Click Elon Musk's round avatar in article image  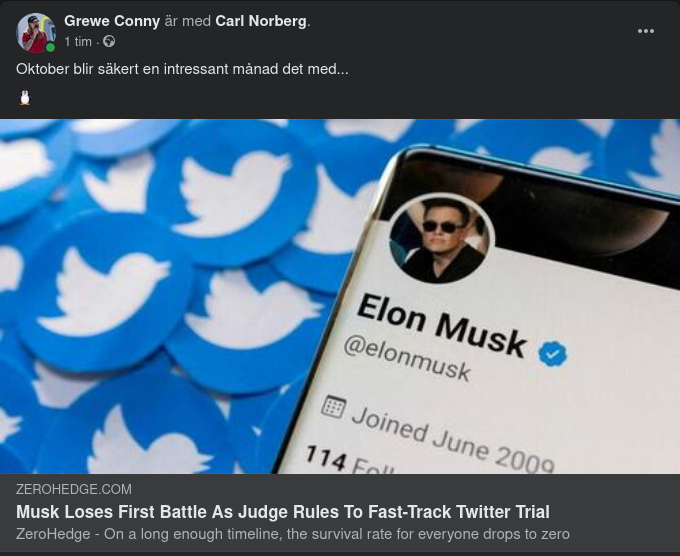(440, 239)
